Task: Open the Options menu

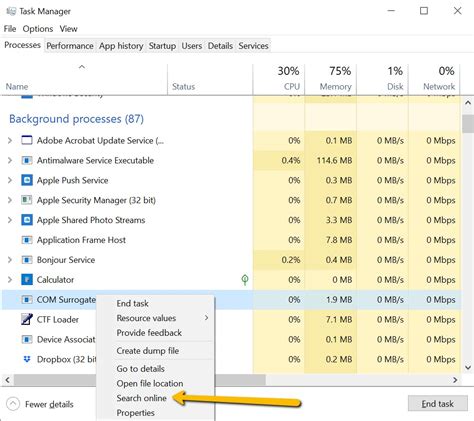Action: click(x=38, y=29)
